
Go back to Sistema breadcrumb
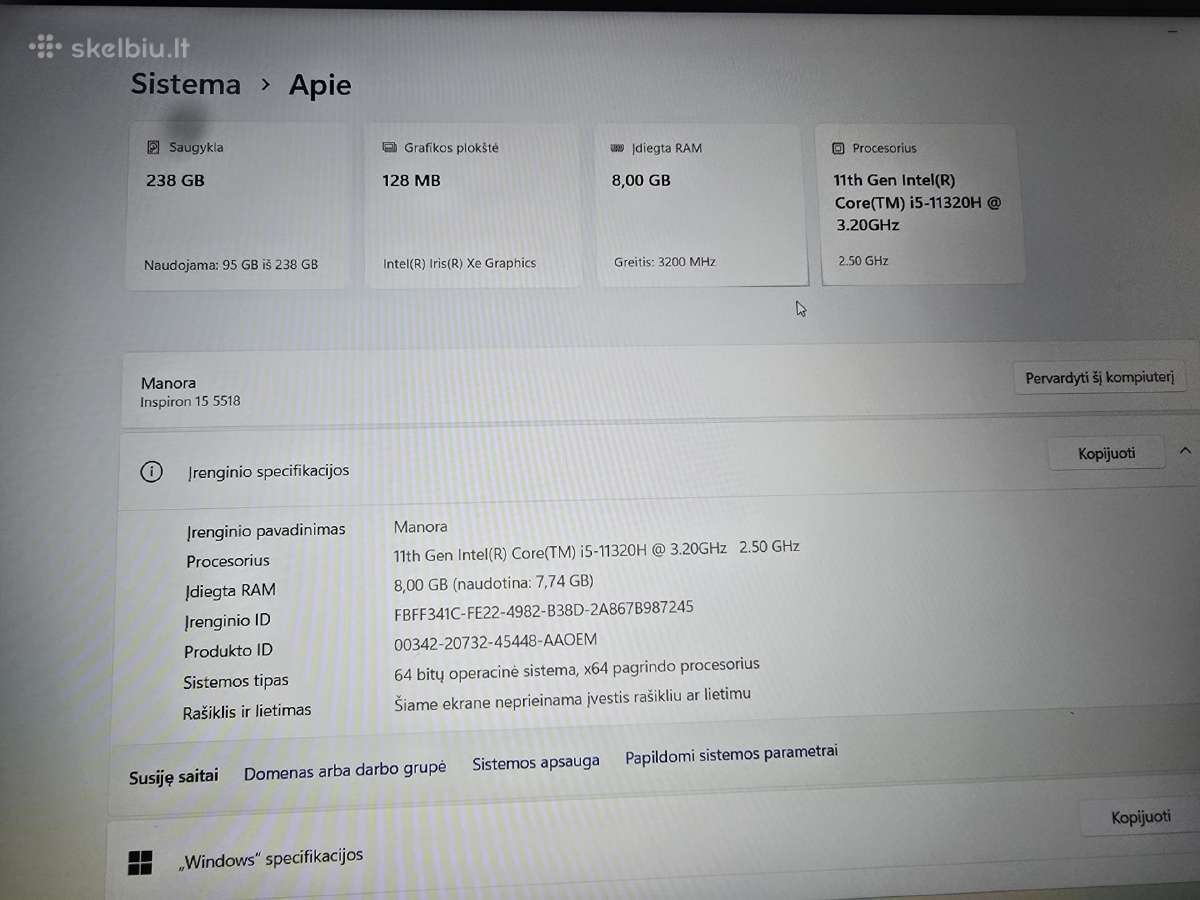pos(186,84)
